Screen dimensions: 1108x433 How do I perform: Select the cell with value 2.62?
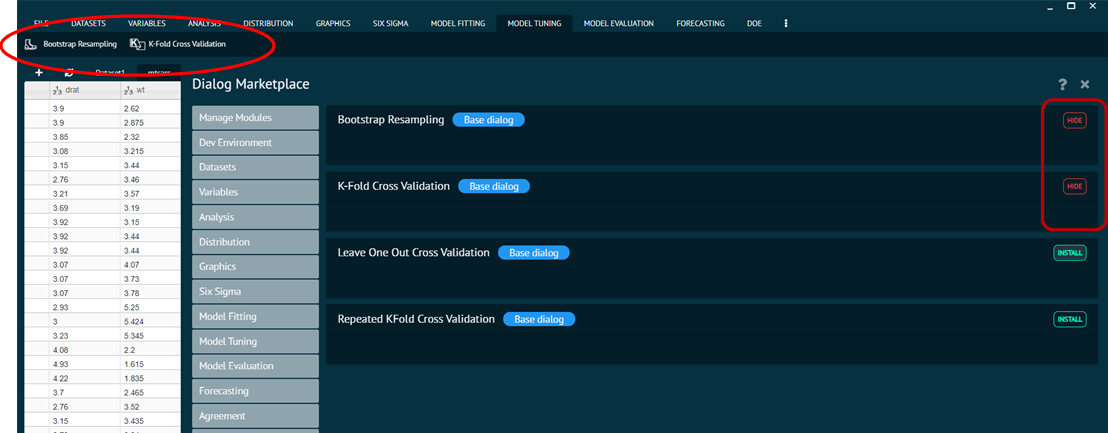click(x=150, y=108)
